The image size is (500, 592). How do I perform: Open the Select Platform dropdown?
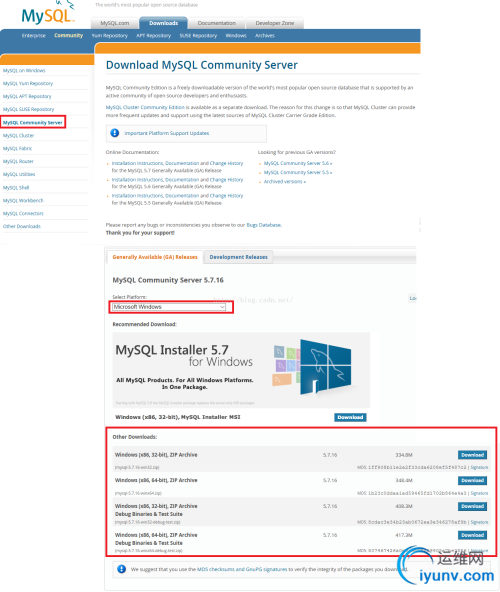169,307
